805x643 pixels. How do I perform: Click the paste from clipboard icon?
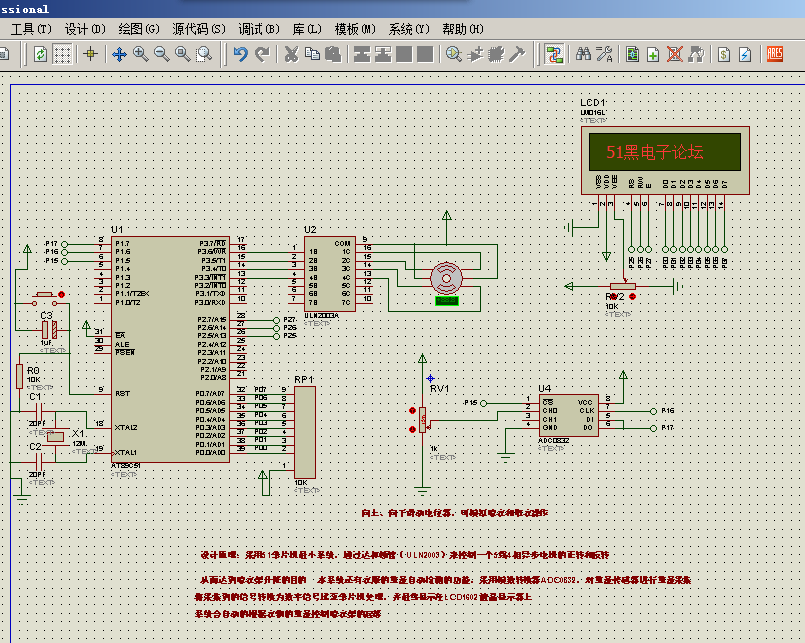point(333,54)
